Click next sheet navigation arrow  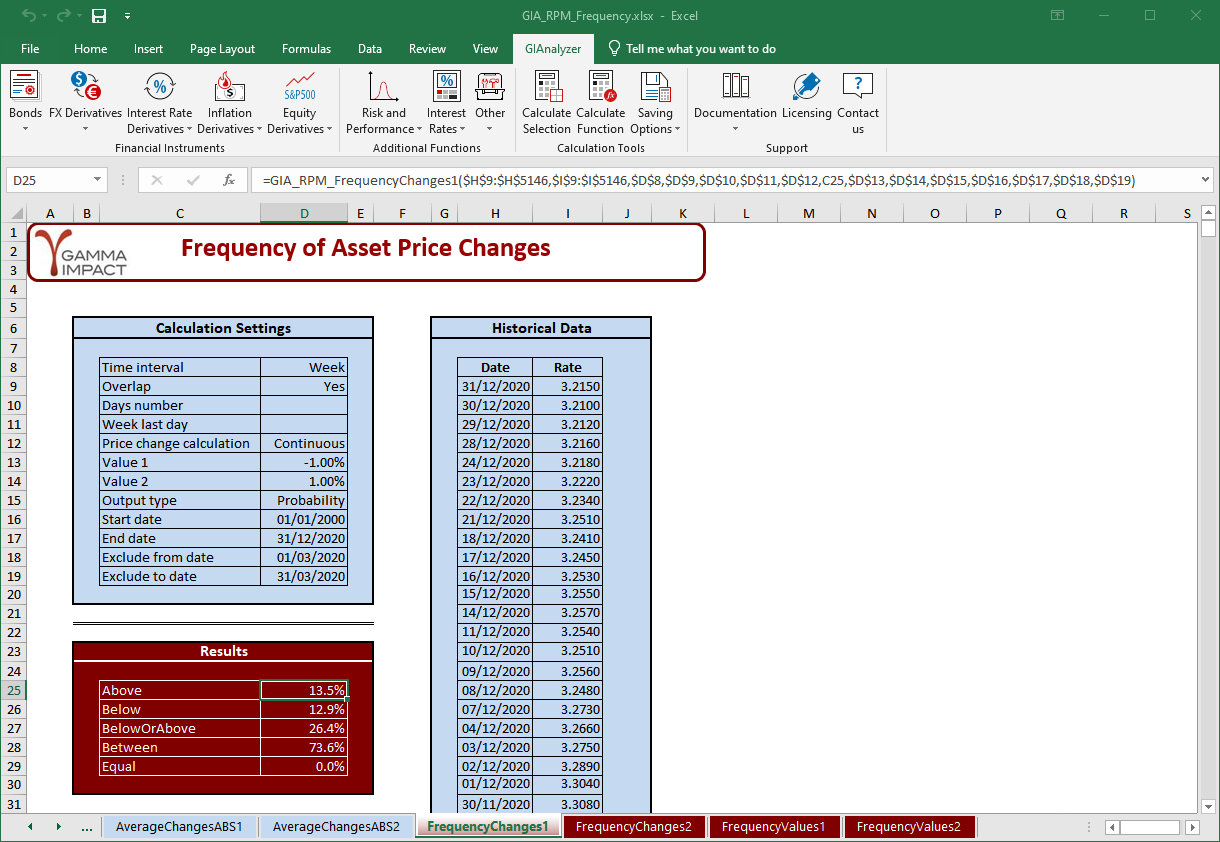58,827
